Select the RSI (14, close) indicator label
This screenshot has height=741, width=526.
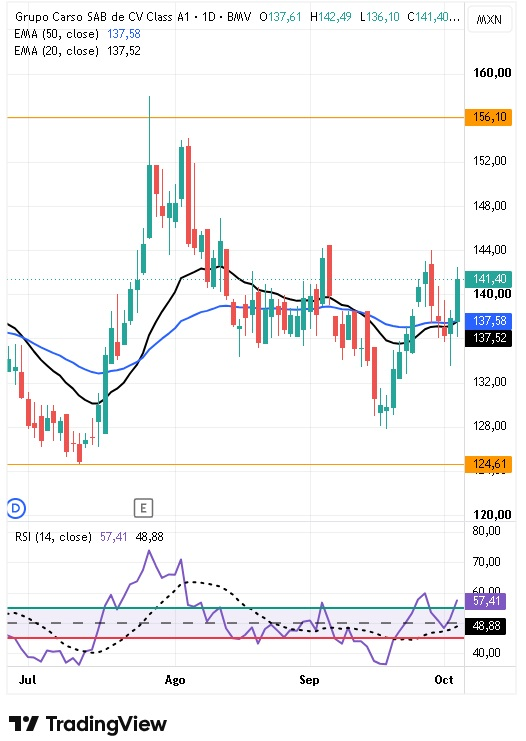tap(53, 537)
